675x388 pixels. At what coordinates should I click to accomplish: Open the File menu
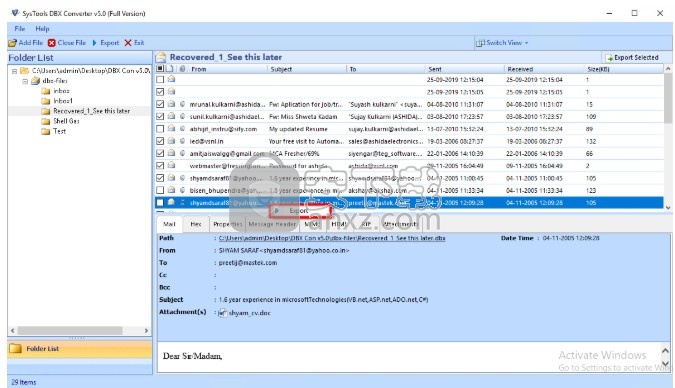point(20,28)
